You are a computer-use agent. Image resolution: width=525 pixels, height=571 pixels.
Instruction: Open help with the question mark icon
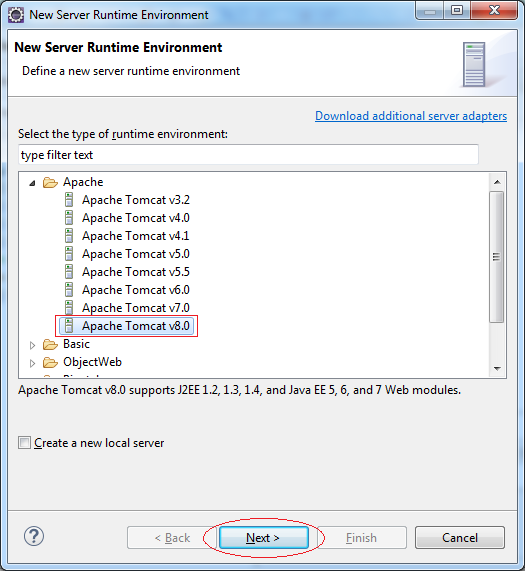point(34,536)
